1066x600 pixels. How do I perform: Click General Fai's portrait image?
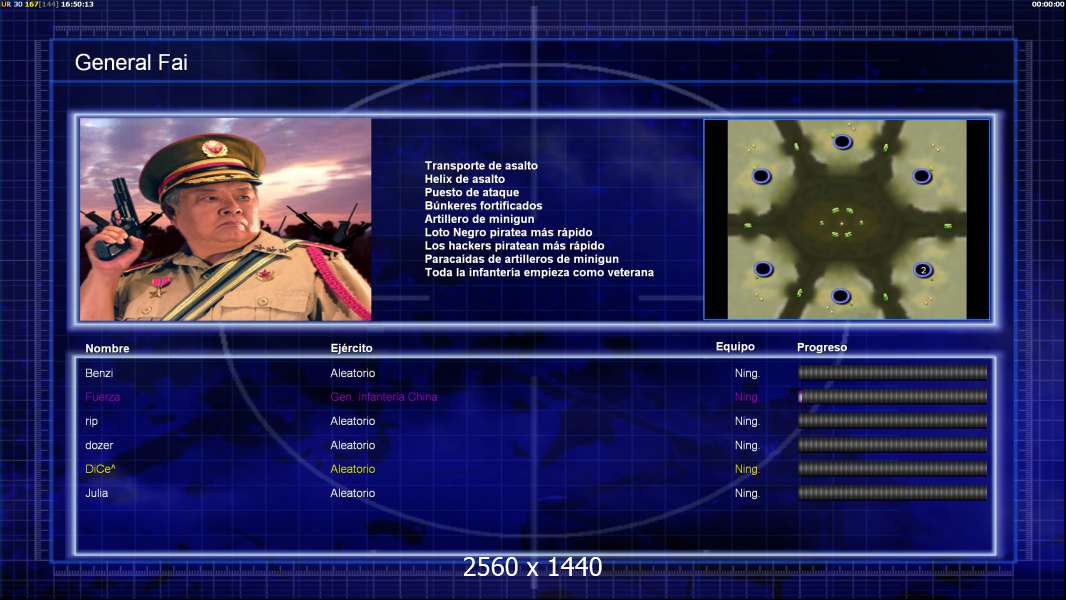[x=226, y=219]
